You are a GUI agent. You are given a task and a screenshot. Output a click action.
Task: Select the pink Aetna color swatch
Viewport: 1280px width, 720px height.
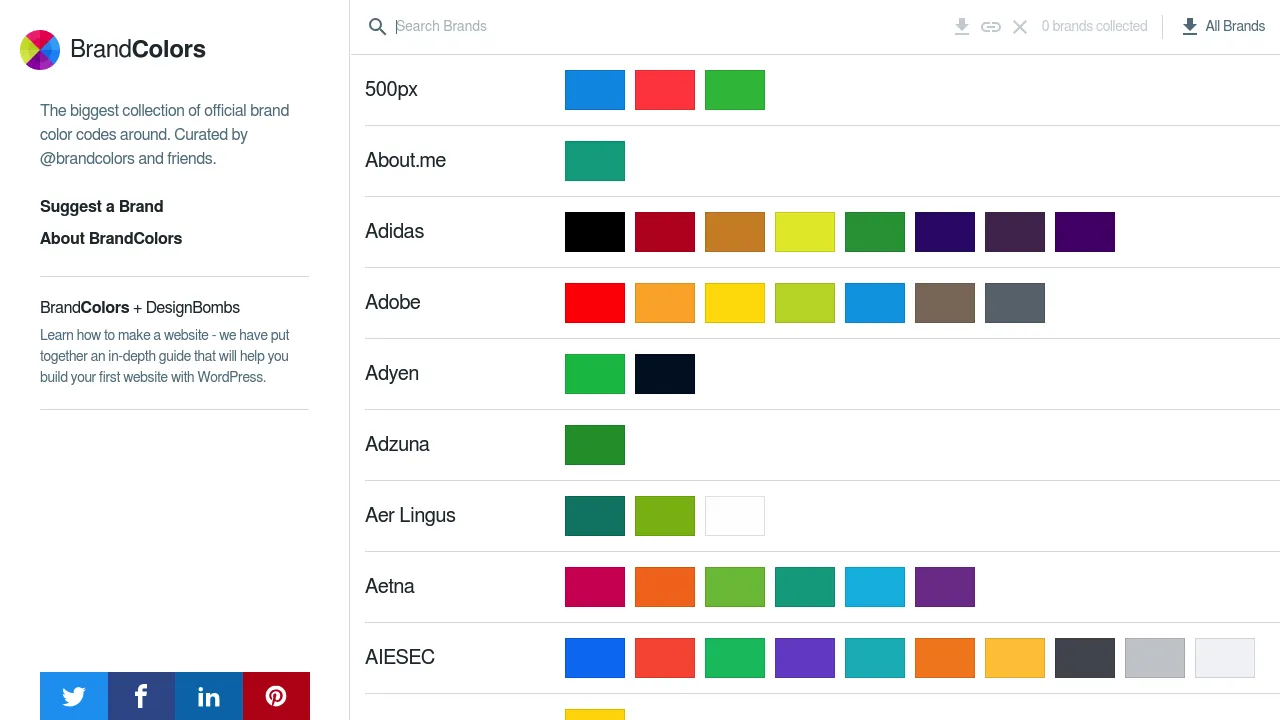click(594, 586)
